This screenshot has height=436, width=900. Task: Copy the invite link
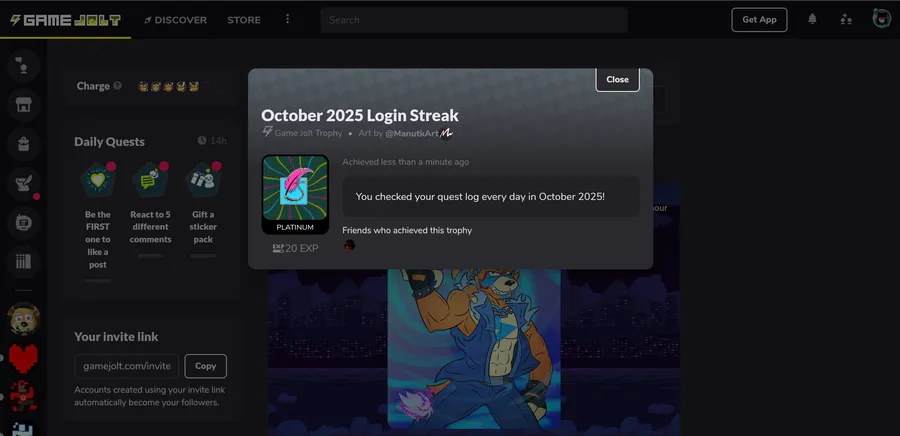pos(205,366)
